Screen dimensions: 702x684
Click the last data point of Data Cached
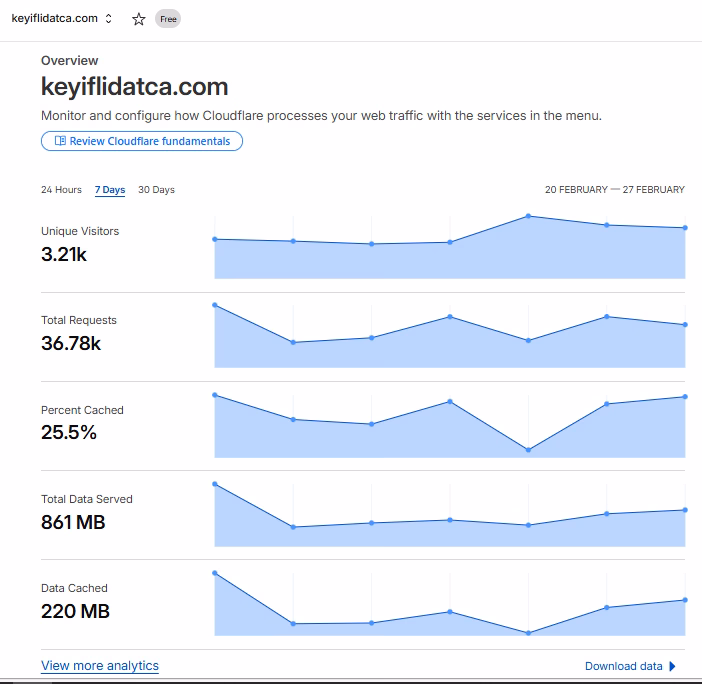click(x=685, y=600)
